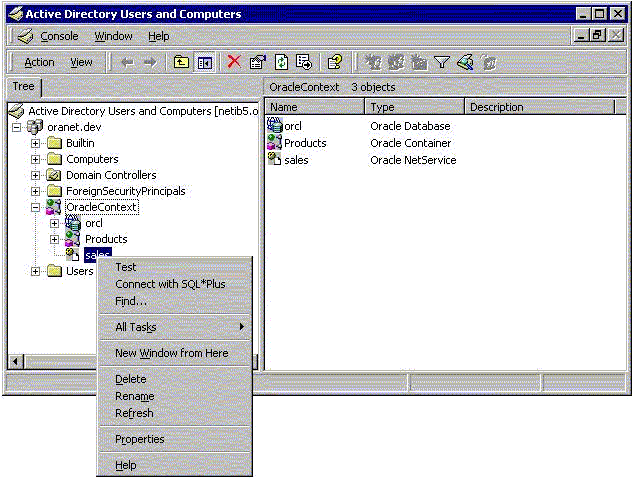Click the Export List toolbar icon
The width and height of the screenshot is (634, 478).
304,62
